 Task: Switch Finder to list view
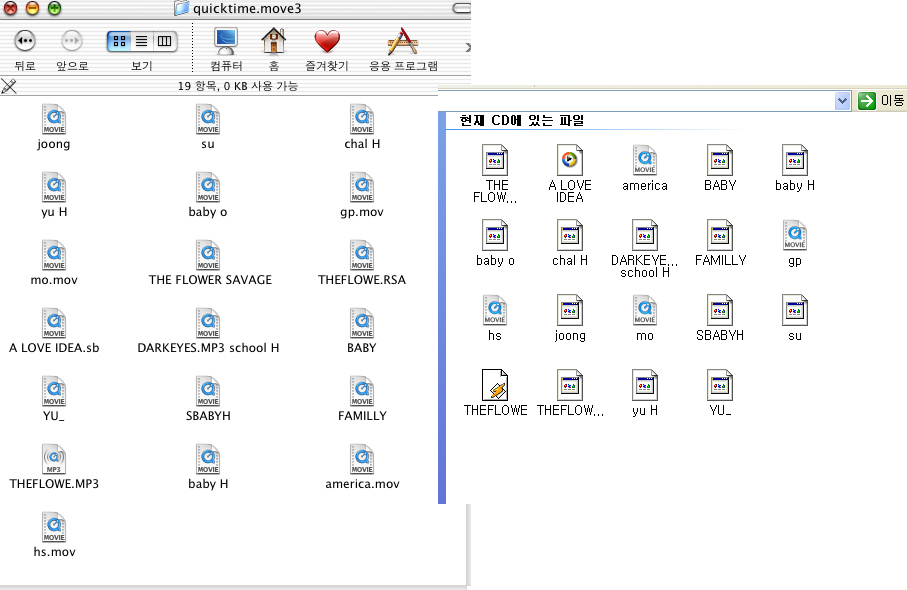(142, 41)
